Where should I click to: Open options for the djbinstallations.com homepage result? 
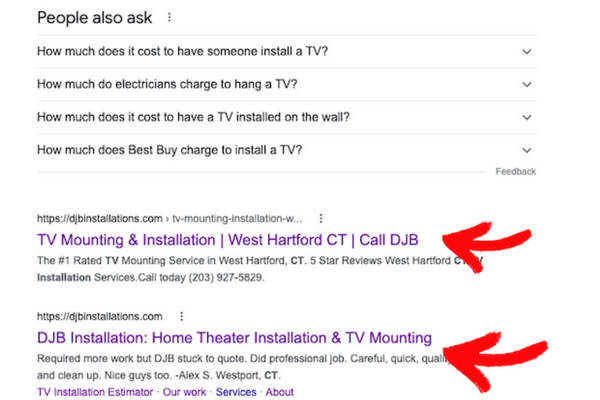pyautogui.click(x=181, y=317)
